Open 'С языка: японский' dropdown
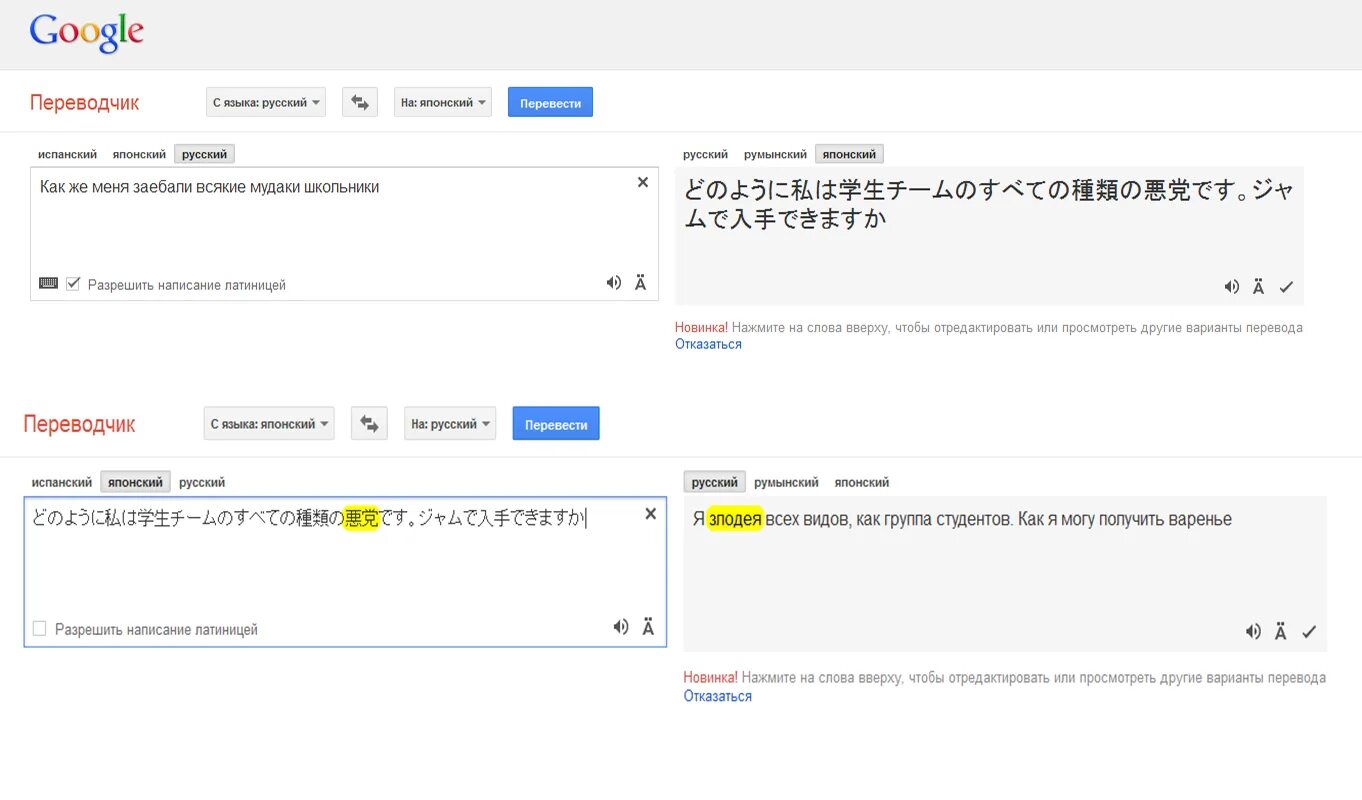The width and height of the screenshot is (1362, 800). pos(269,424)
